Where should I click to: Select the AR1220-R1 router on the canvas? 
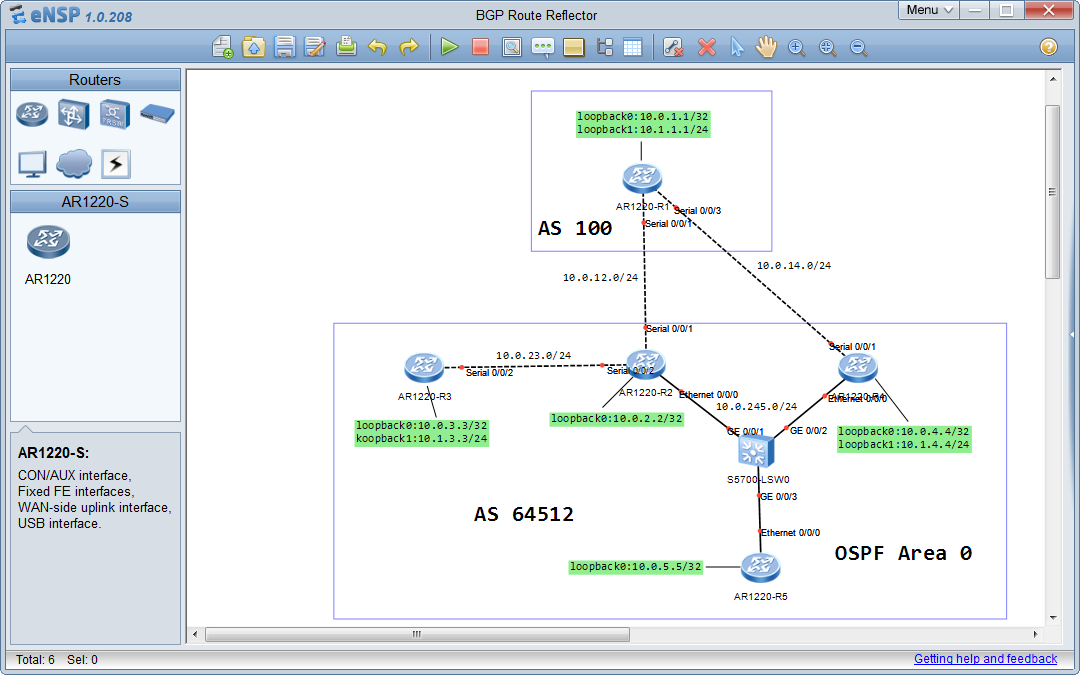tap(642, 177)
